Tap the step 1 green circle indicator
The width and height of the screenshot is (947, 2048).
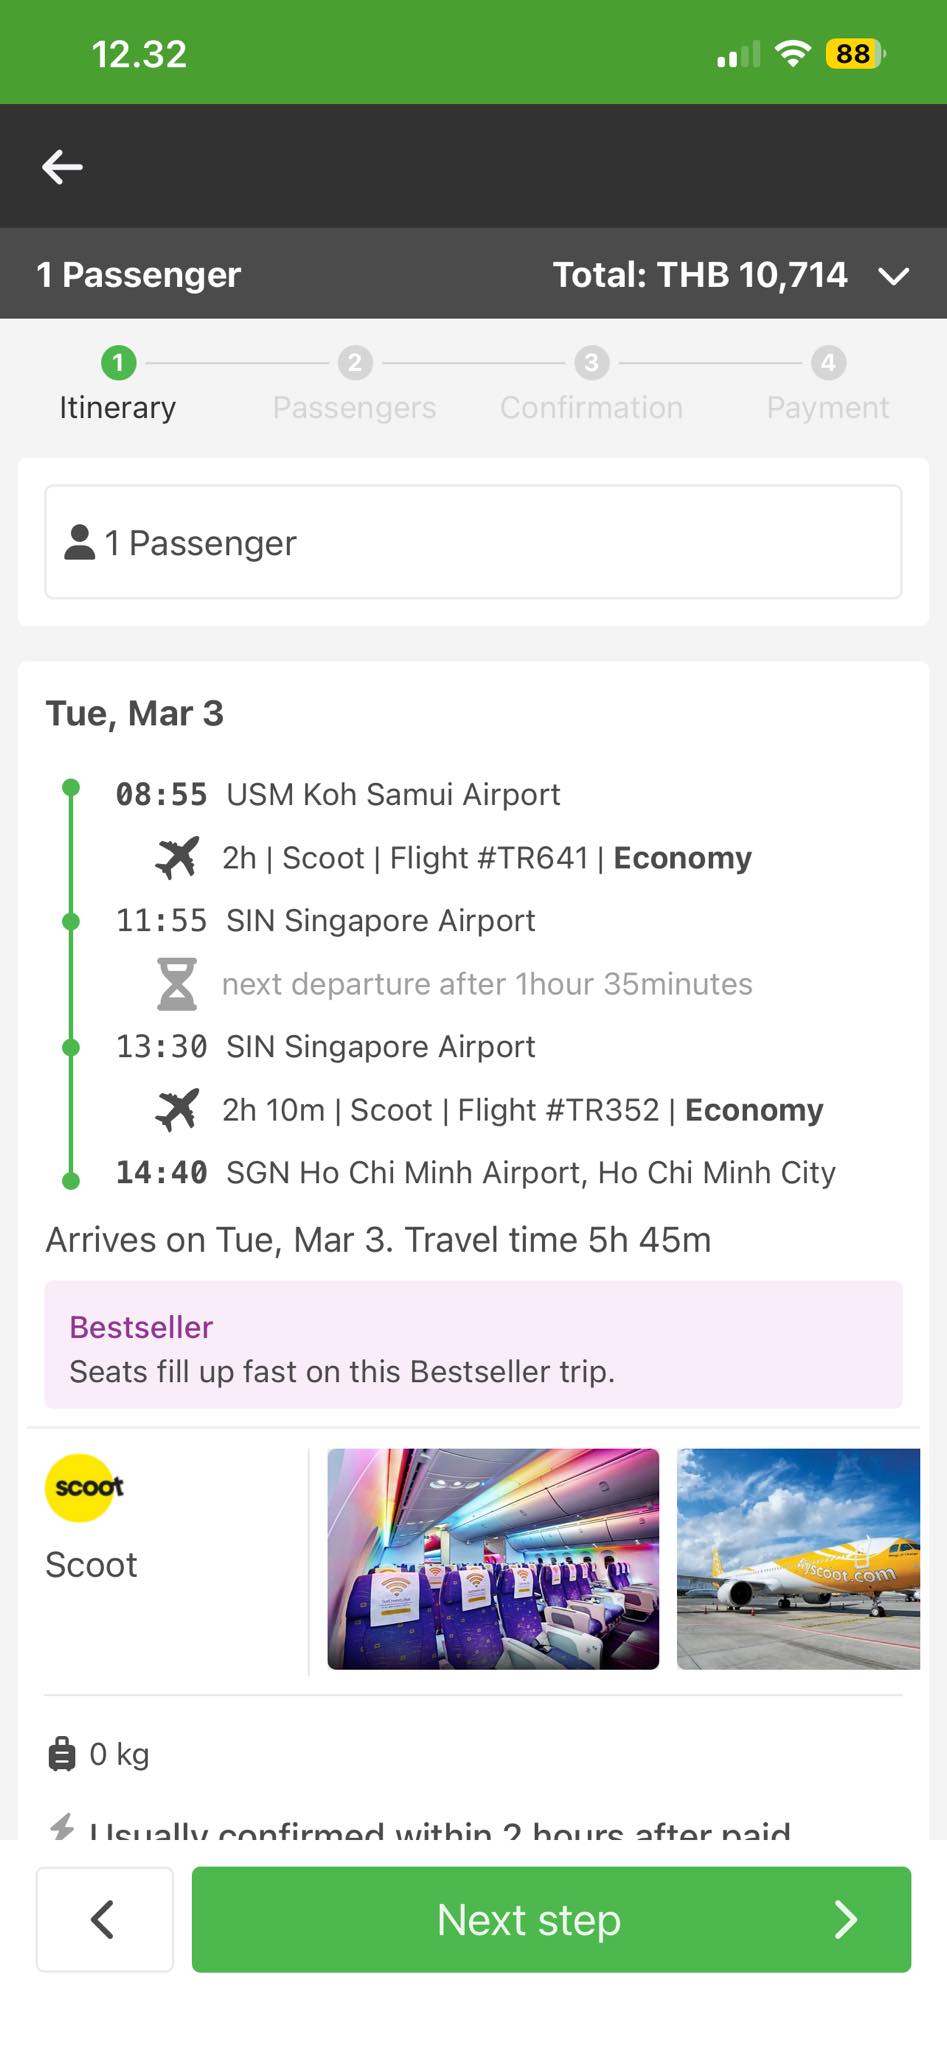click(118, 362)
